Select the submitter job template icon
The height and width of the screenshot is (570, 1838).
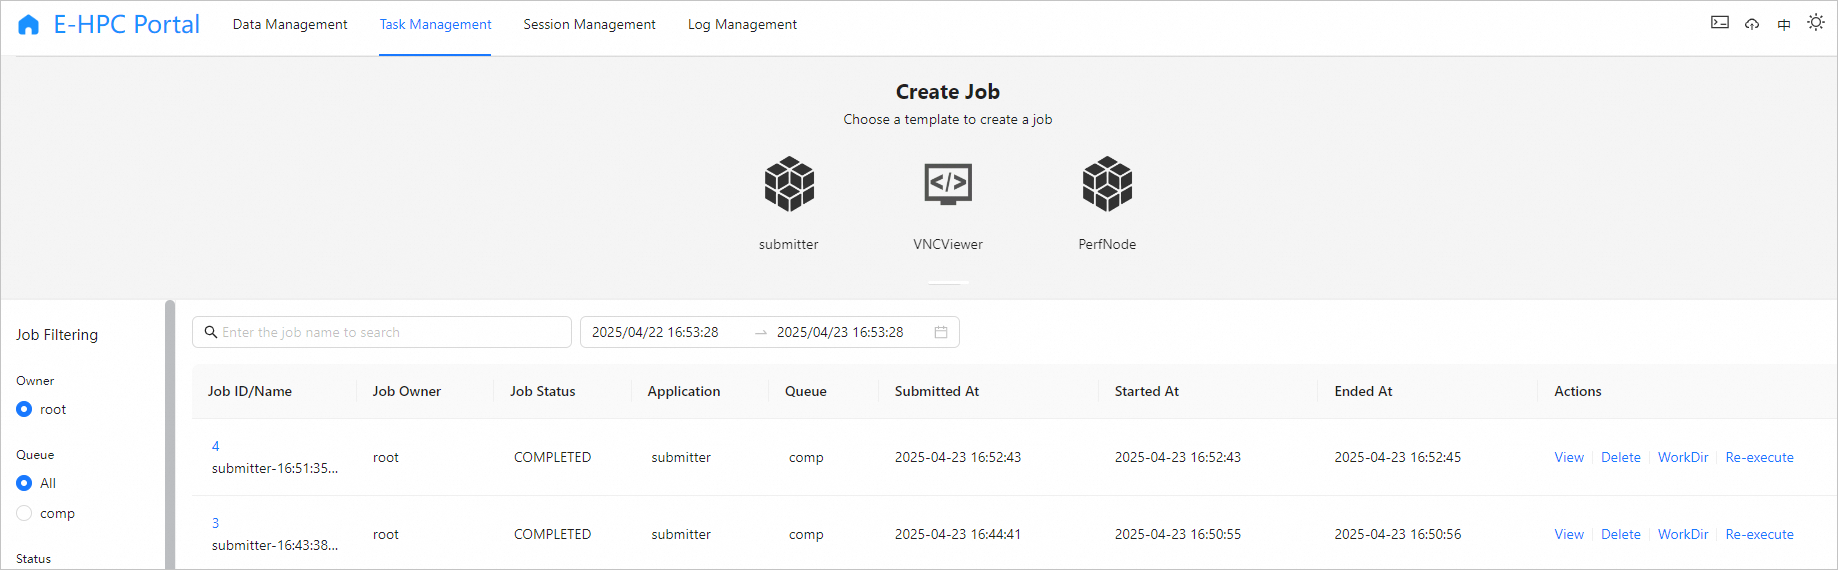click(789, 184)
